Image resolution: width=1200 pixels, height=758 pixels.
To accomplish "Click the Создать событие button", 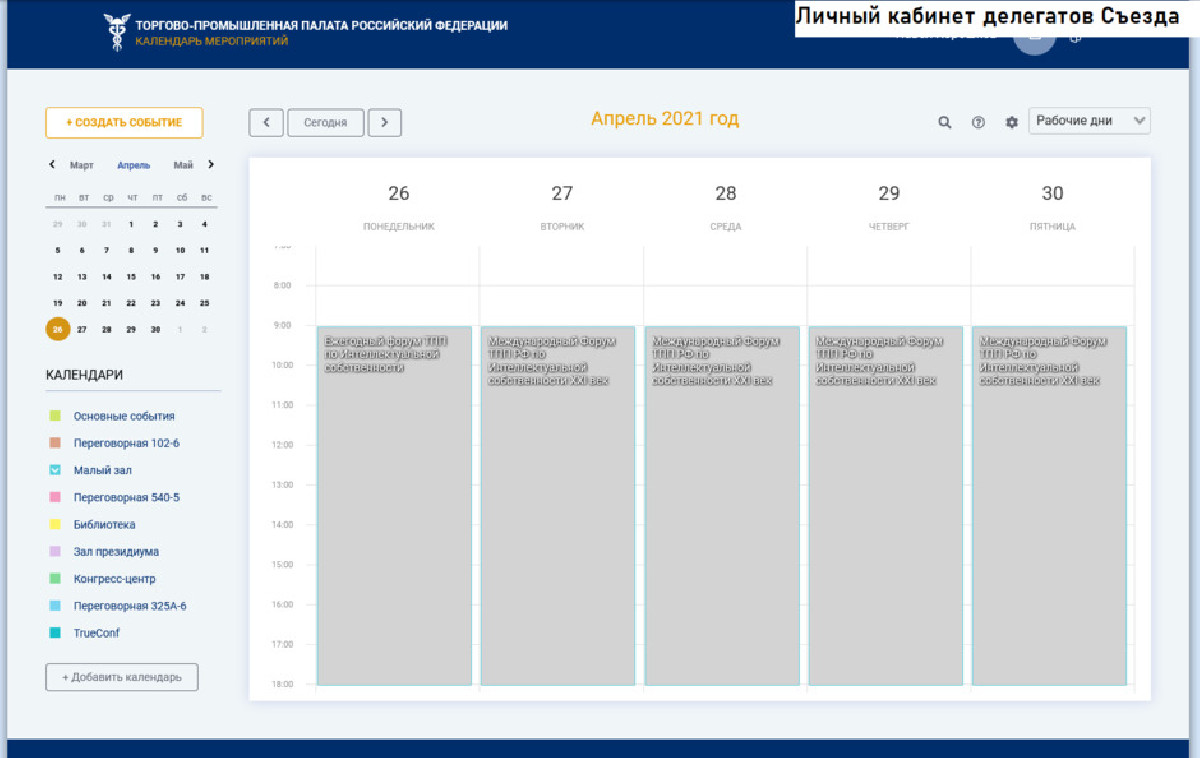I will (124, 123).
